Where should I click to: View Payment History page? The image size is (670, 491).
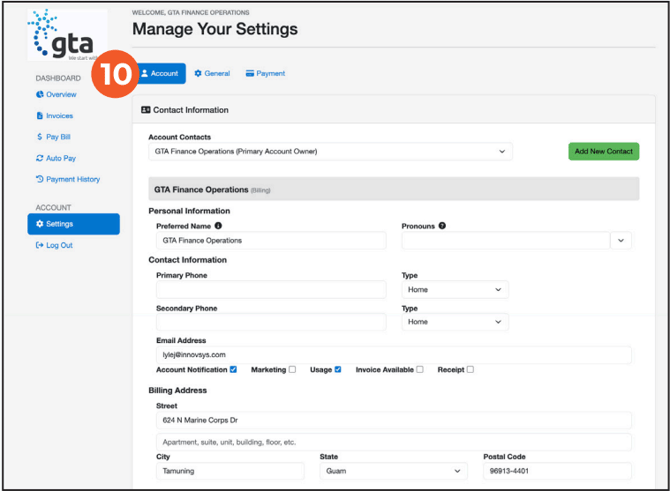click(68, 179)
